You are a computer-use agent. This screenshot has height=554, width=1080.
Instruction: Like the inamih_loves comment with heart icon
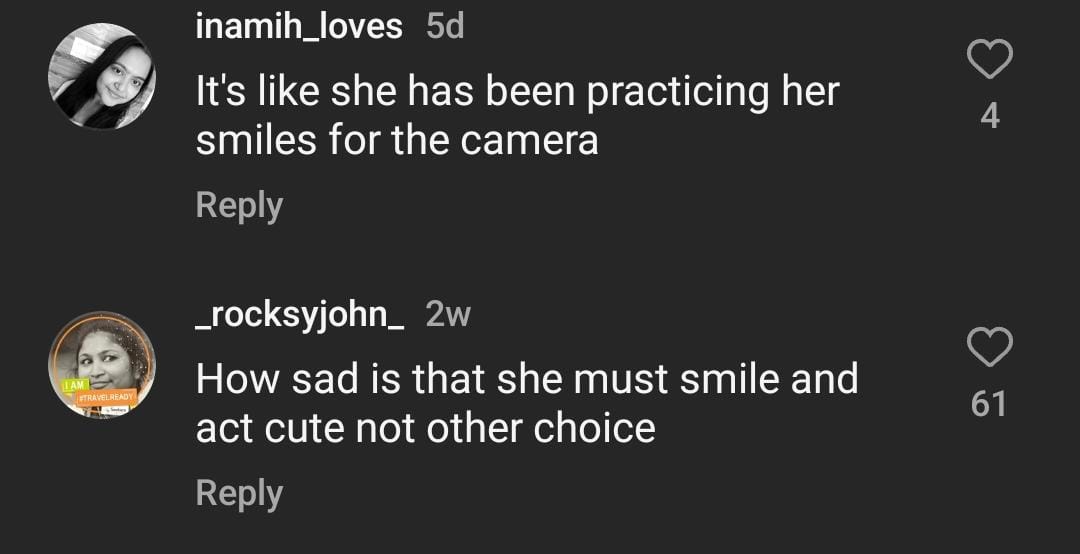click(990, 61)
